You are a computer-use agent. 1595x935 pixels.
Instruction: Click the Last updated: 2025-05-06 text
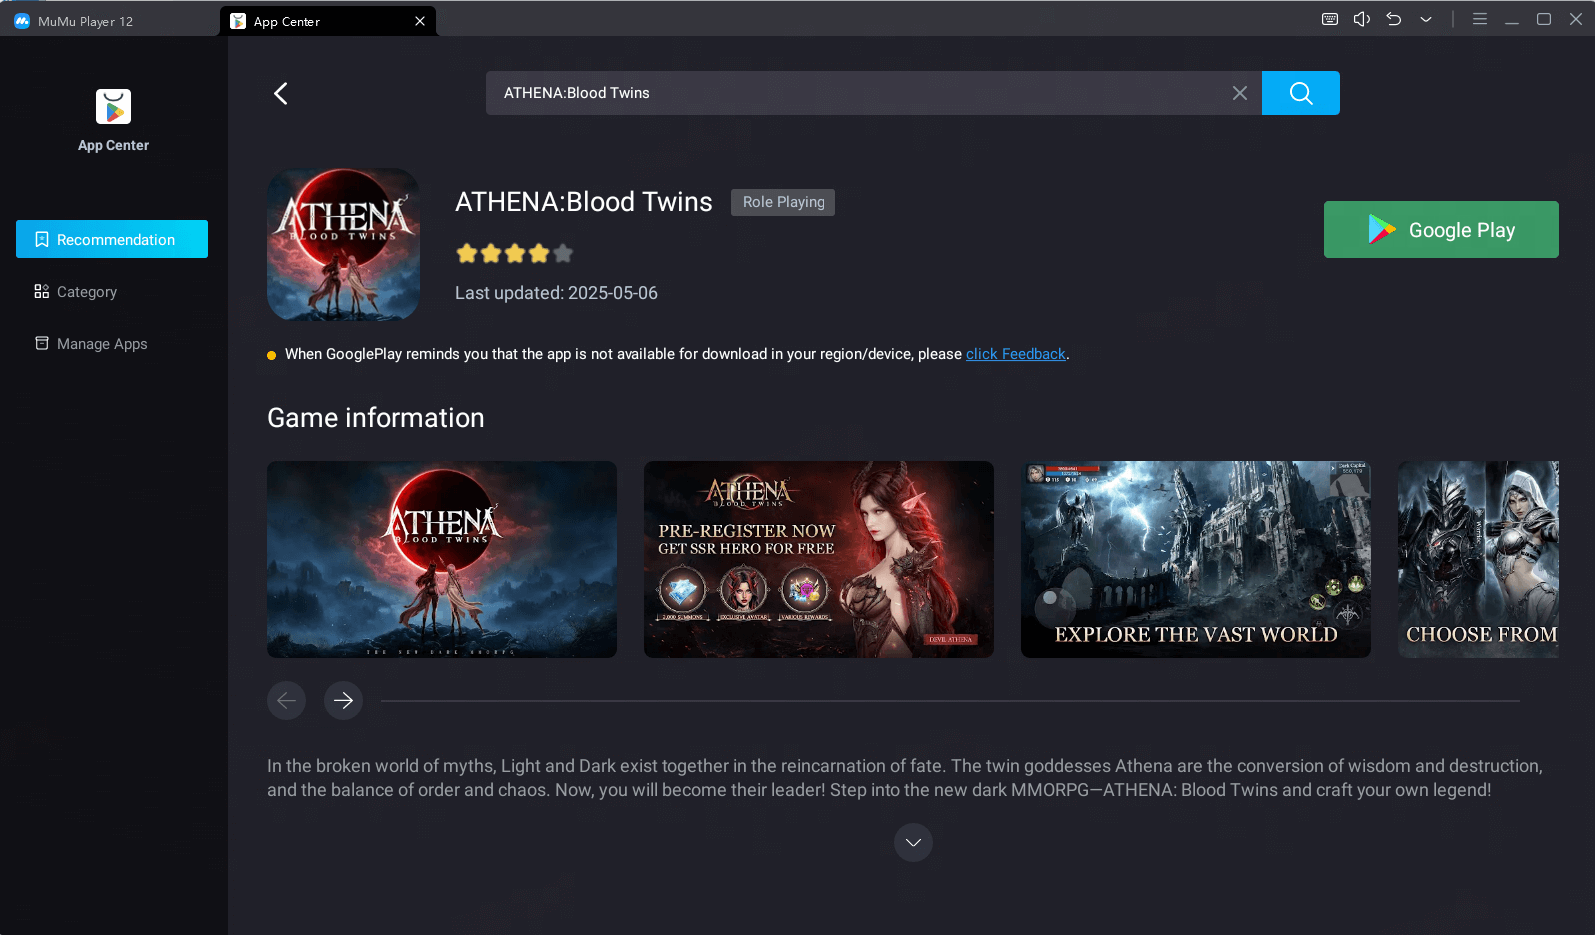(x=556, y=293)
